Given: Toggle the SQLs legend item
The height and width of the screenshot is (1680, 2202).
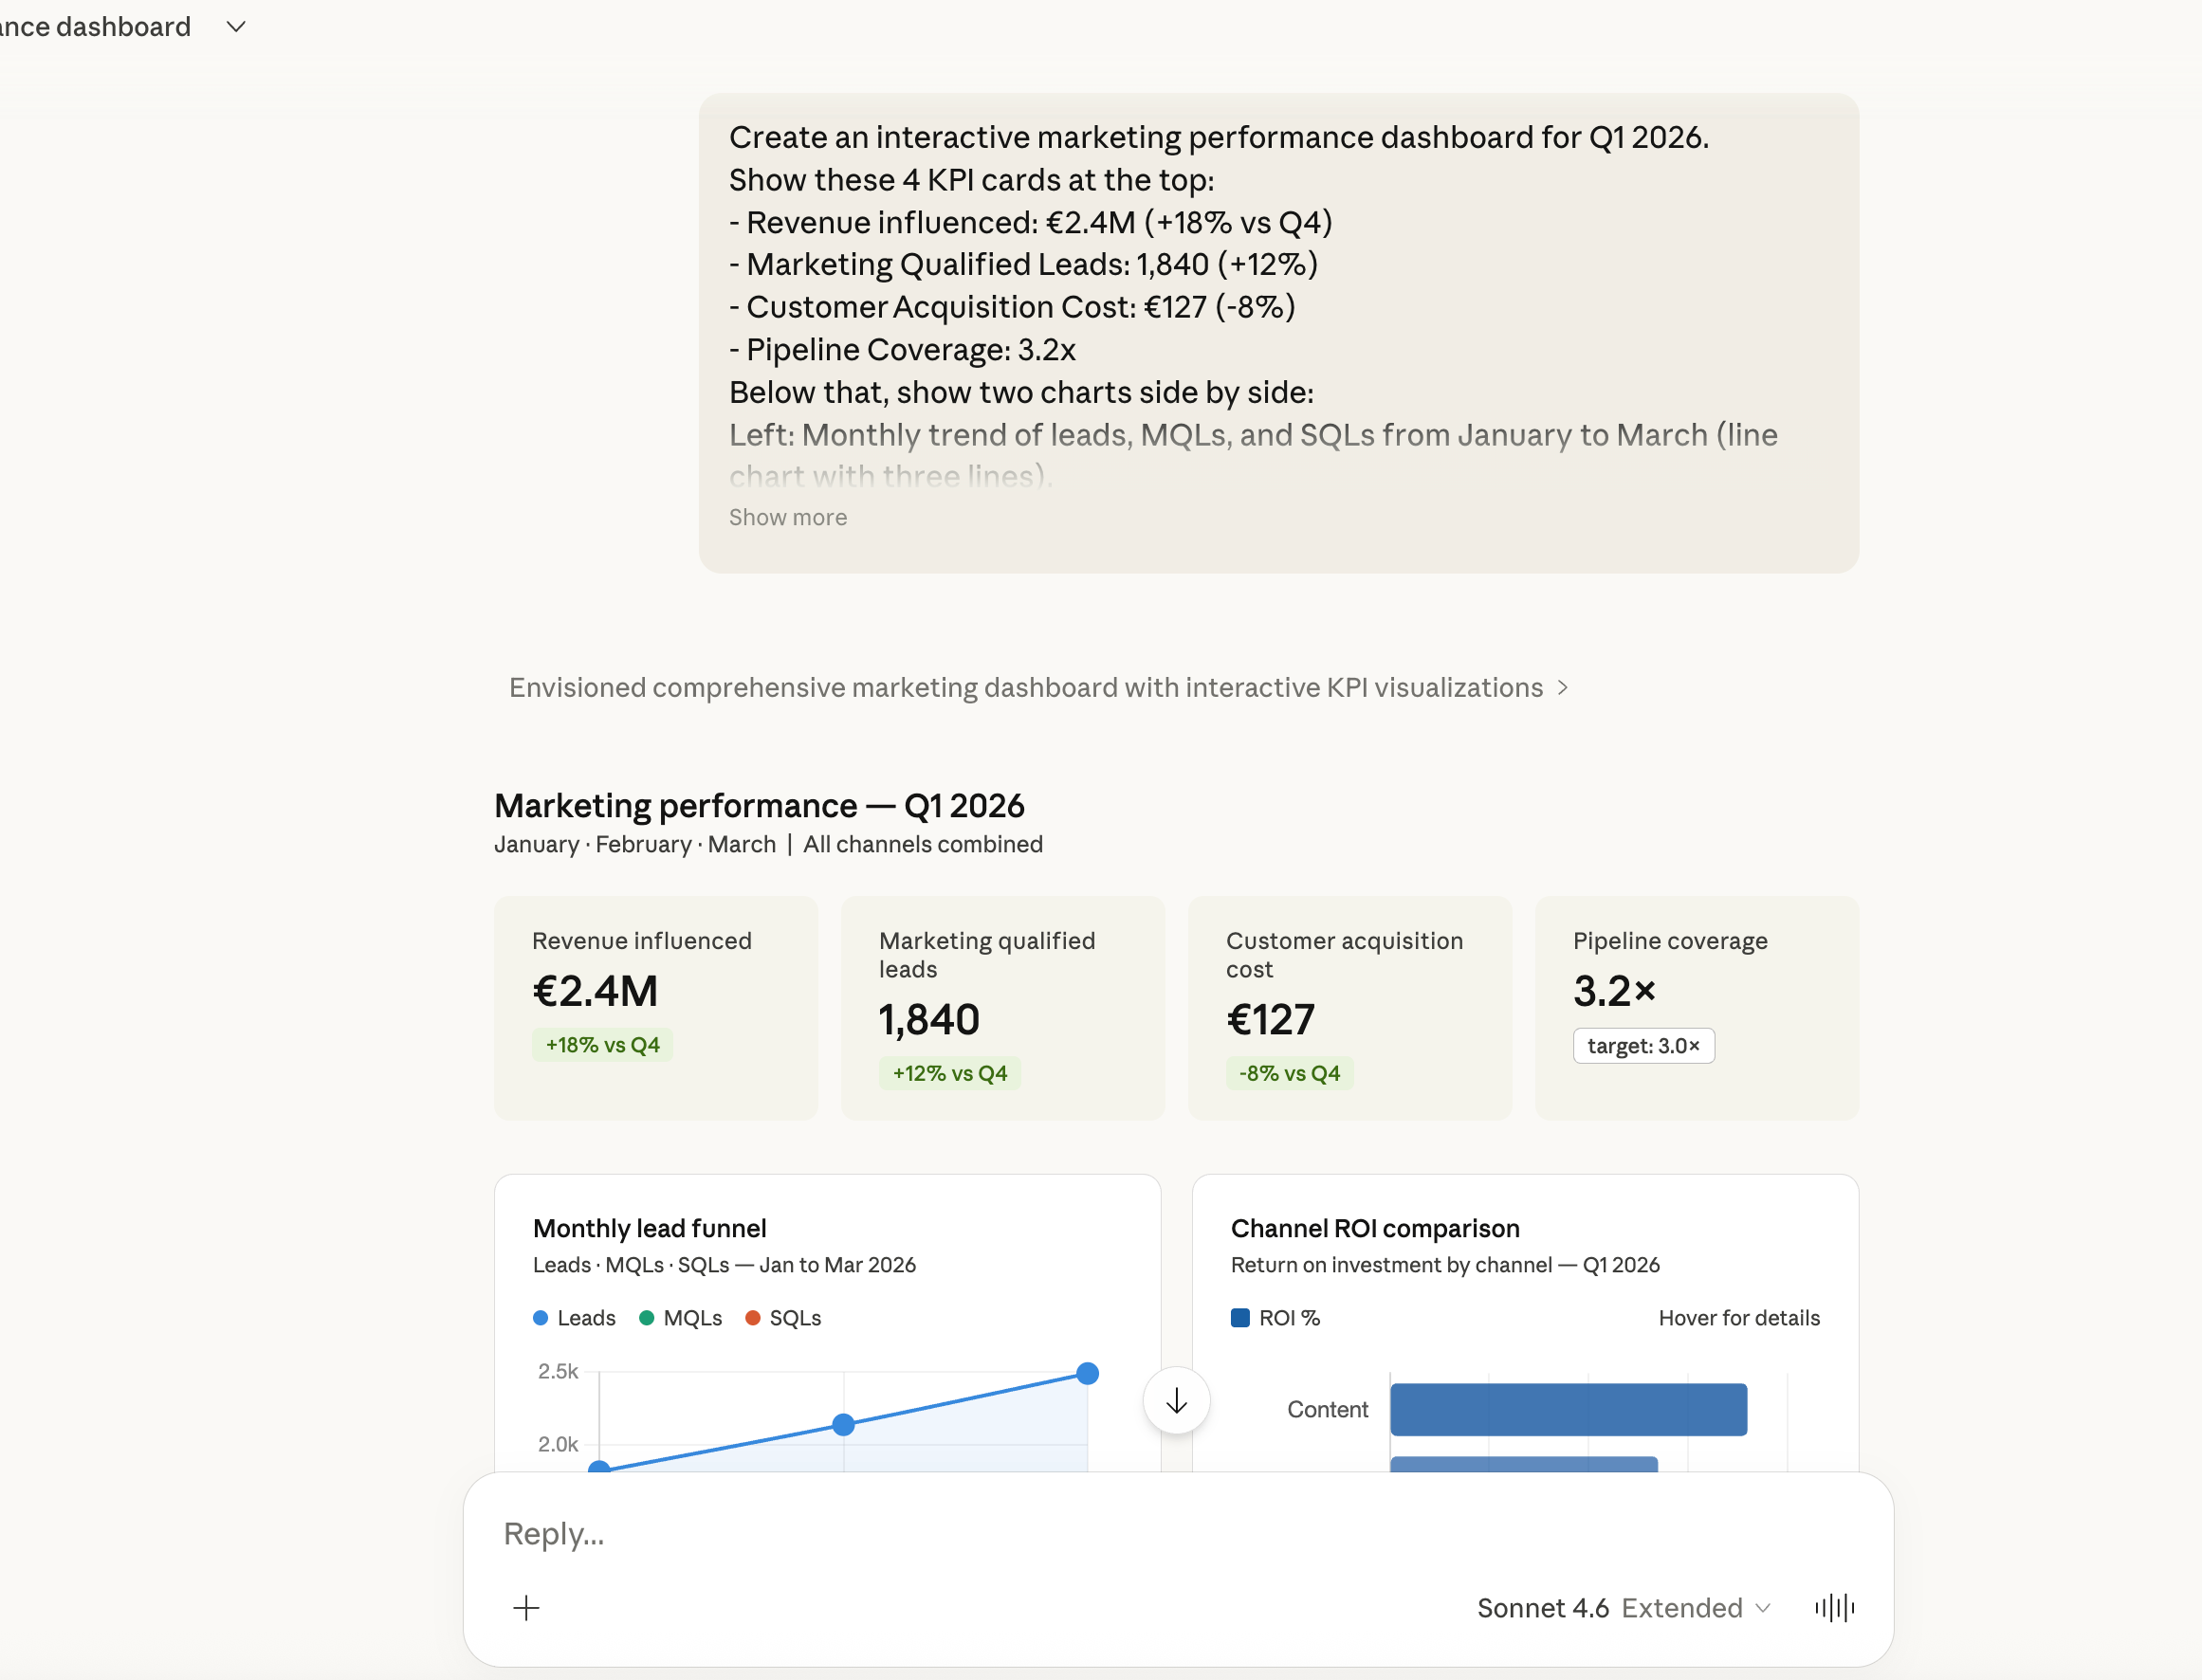Looking at the screenshot, I should pos(783,1318).
